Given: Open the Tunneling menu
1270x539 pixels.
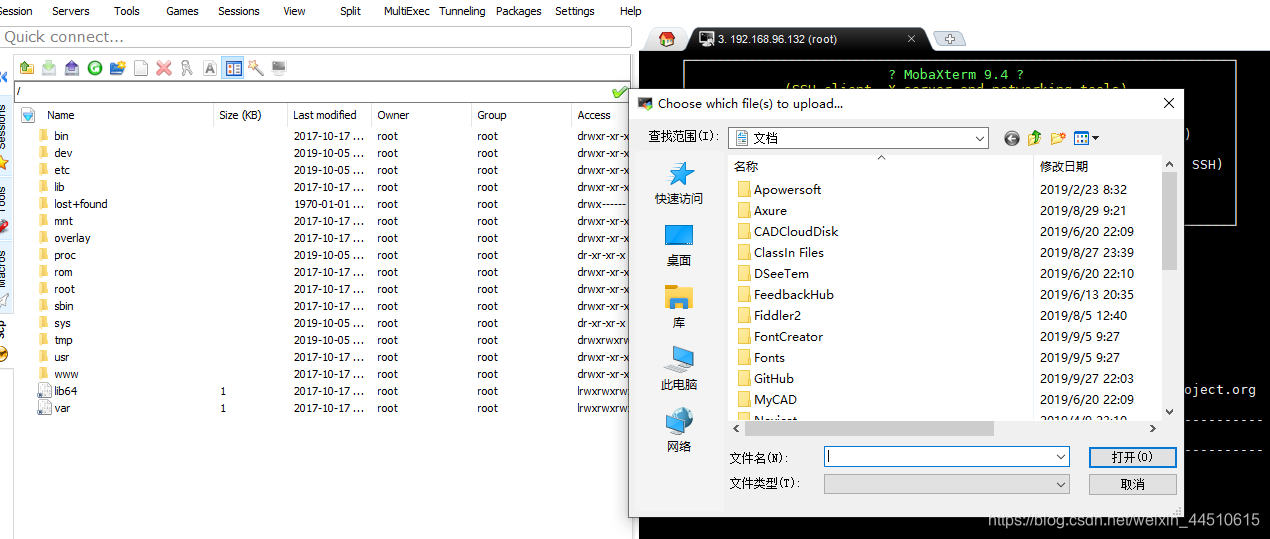Looking at the screenshot, I should pyautogui.click(x=462, y=11).
